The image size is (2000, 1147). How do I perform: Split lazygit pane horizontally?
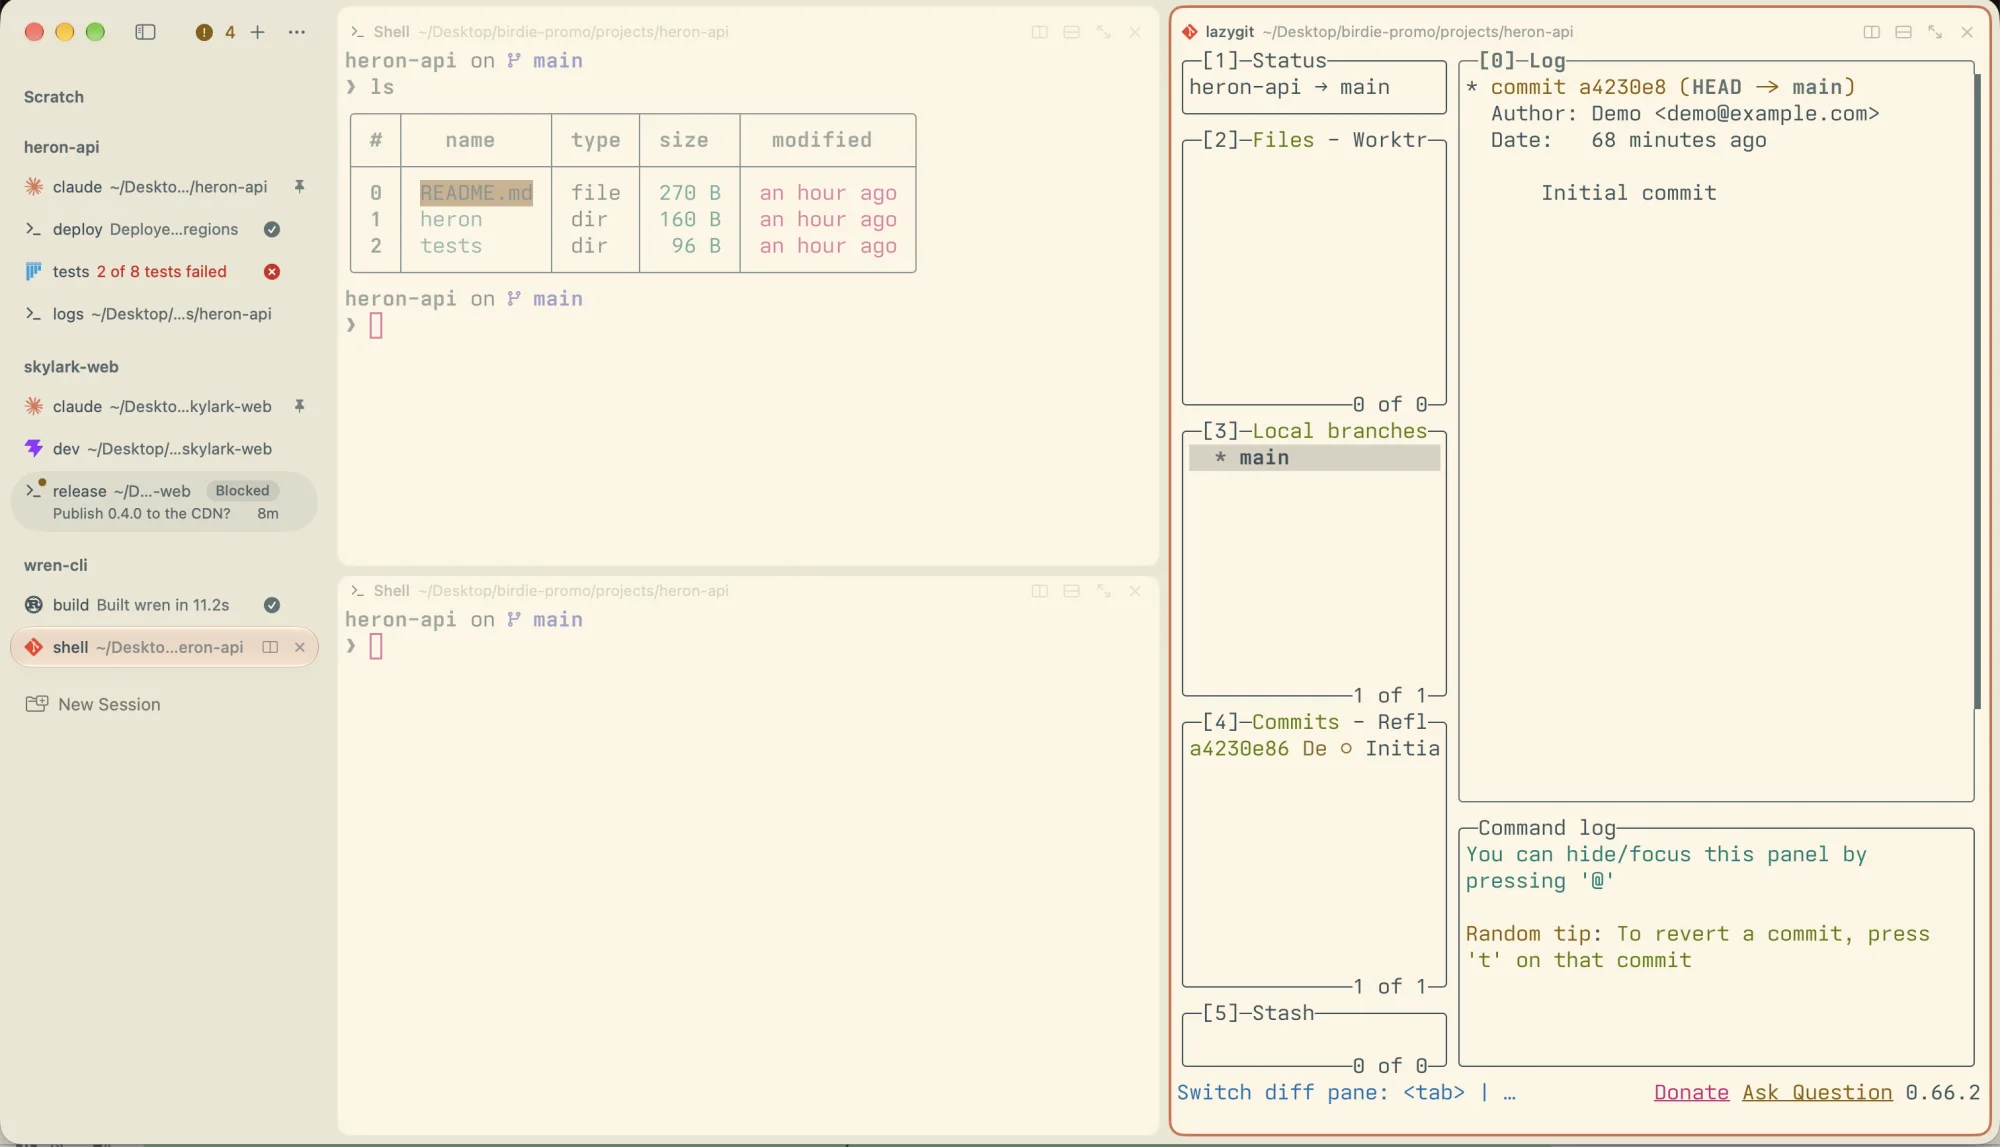pos(1904,32)
